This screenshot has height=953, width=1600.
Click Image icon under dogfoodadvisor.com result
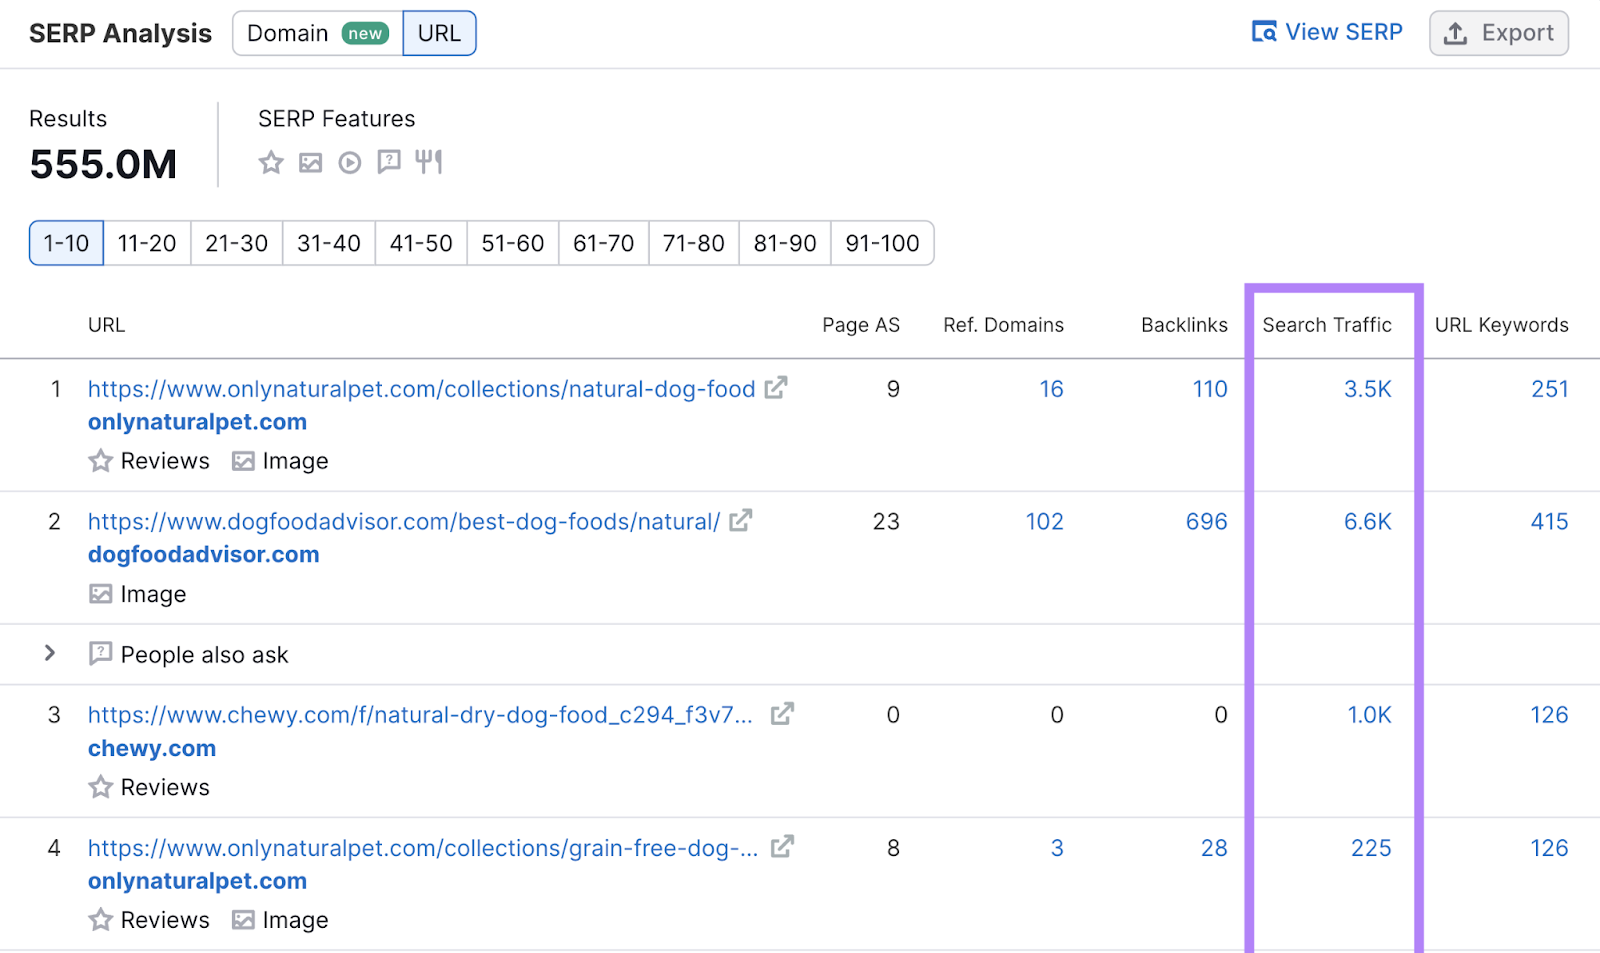(x=100, y=594)
